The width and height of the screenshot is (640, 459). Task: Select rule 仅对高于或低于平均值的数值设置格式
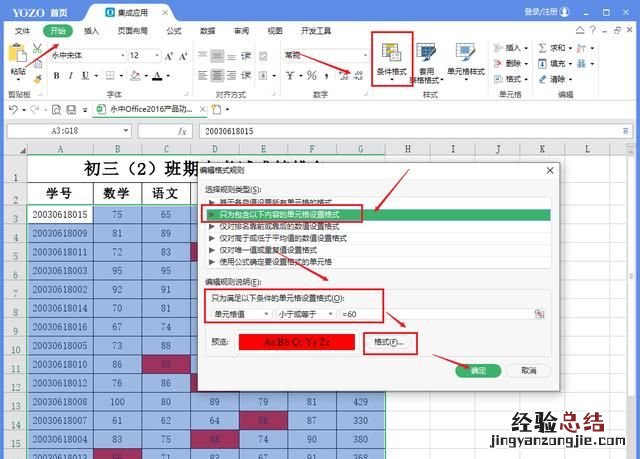(x=380, y=238)
